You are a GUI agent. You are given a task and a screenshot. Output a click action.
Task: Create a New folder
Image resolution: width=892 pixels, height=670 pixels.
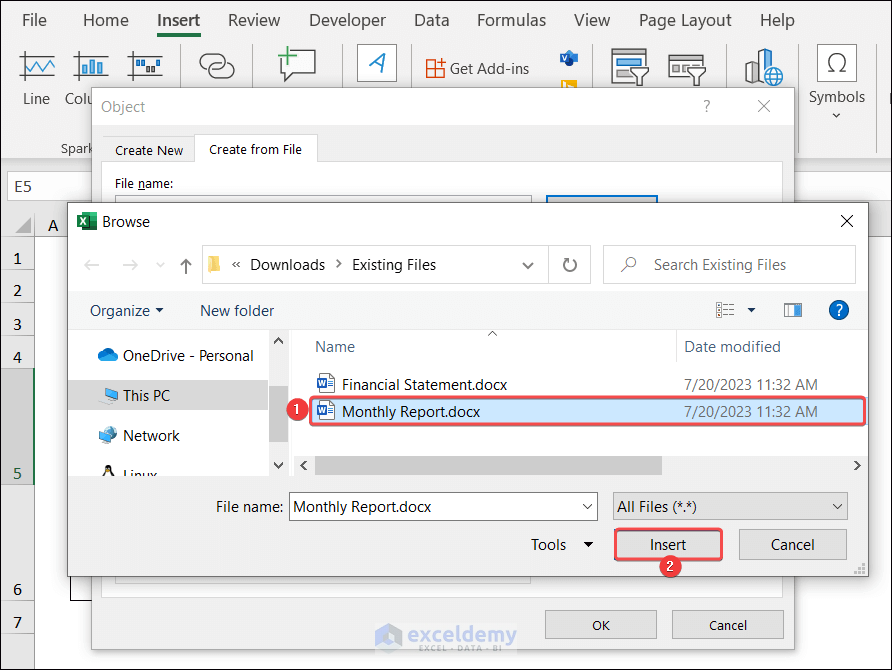click(x=237, y=311)
